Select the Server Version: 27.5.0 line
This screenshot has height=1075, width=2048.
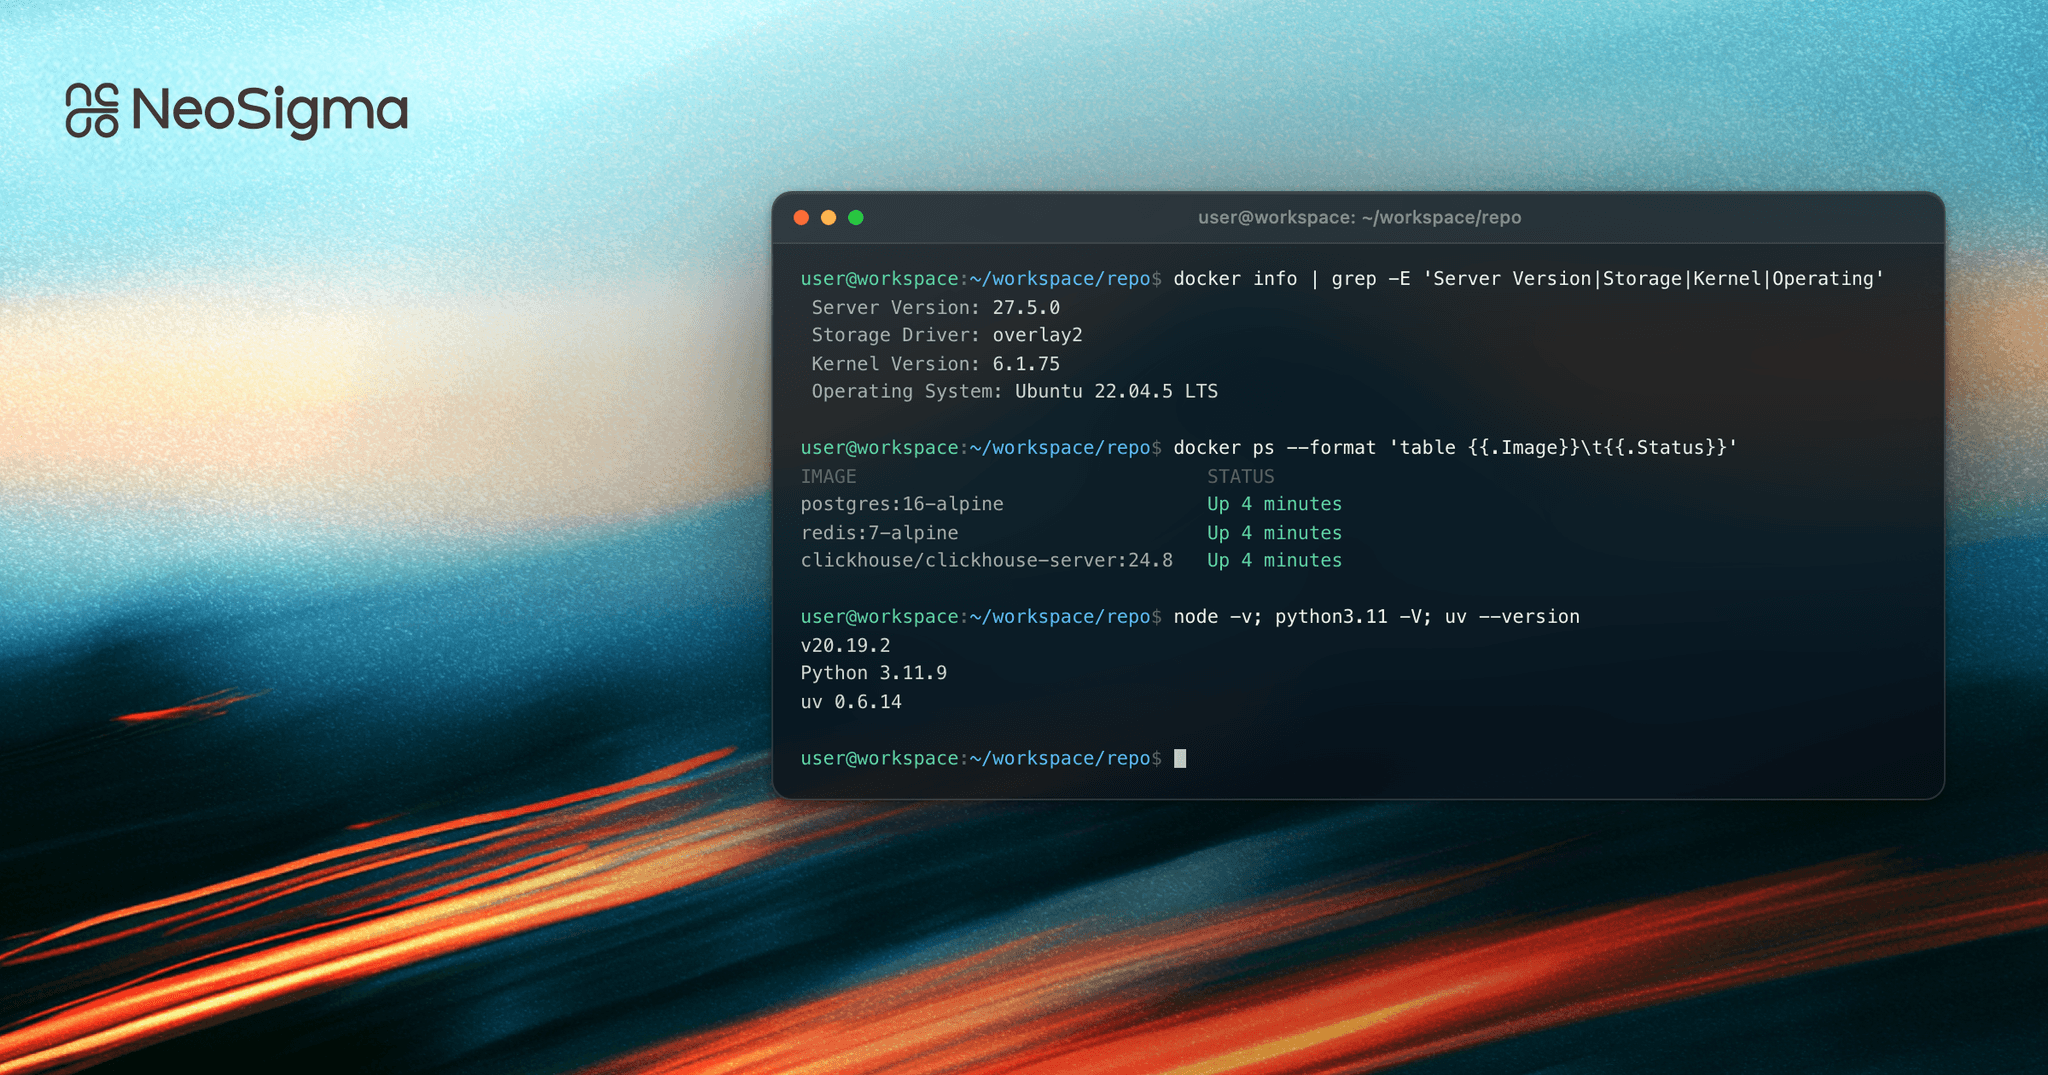[935, 308]
